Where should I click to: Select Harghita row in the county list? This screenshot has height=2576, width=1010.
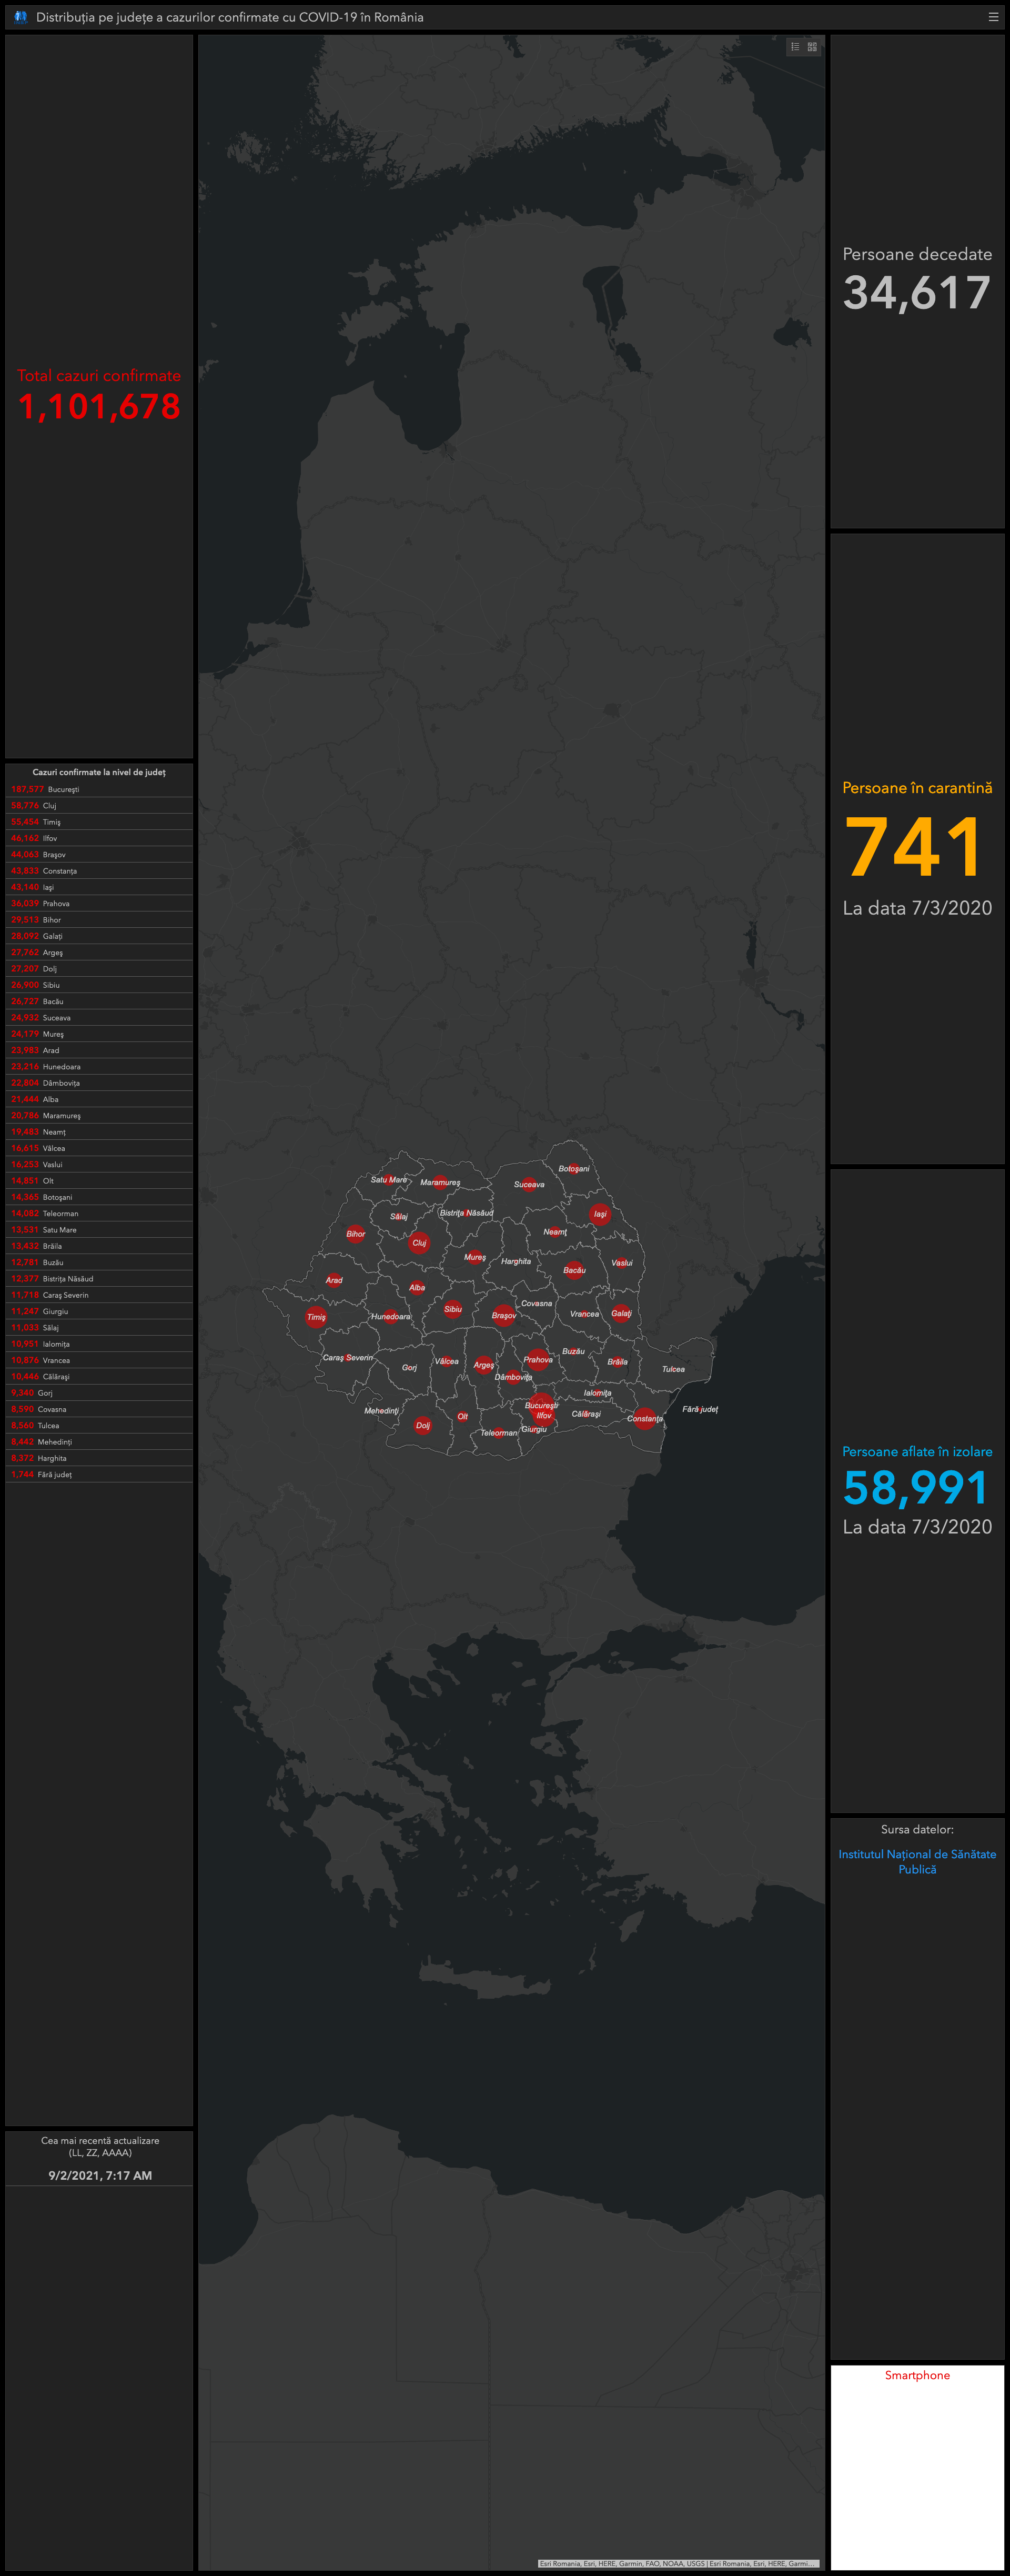tap(99, 1458)
